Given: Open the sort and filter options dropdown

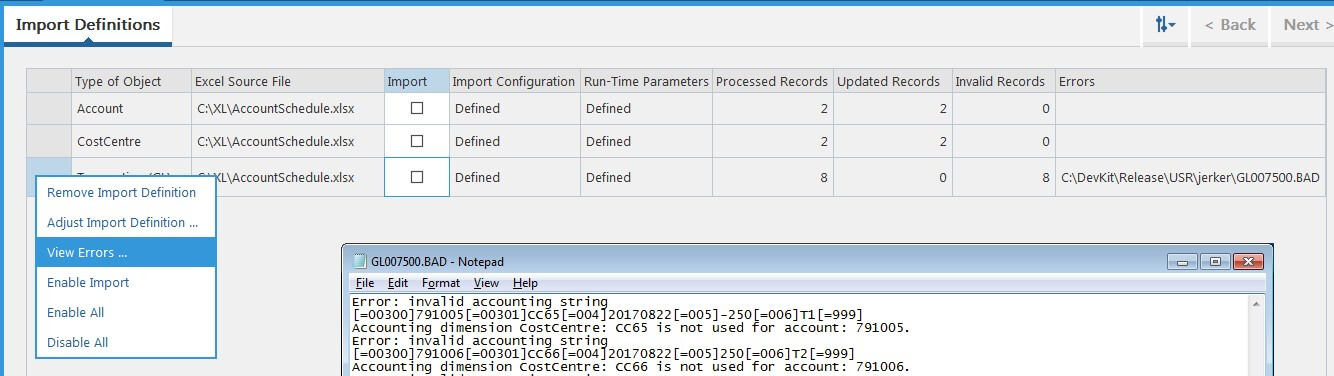Looking at the screenshot, I should click(x=1166, y=25).
